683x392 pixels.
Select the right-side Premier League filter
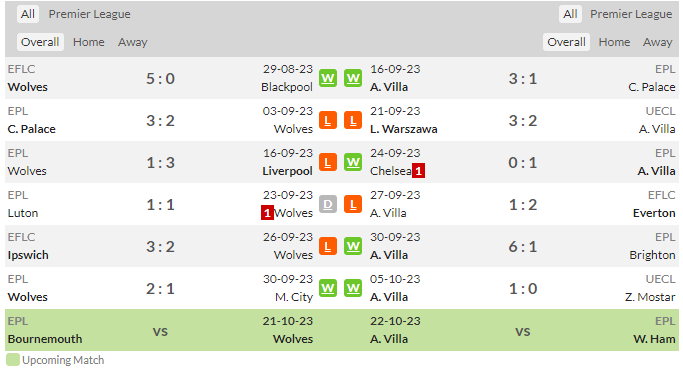631,14
